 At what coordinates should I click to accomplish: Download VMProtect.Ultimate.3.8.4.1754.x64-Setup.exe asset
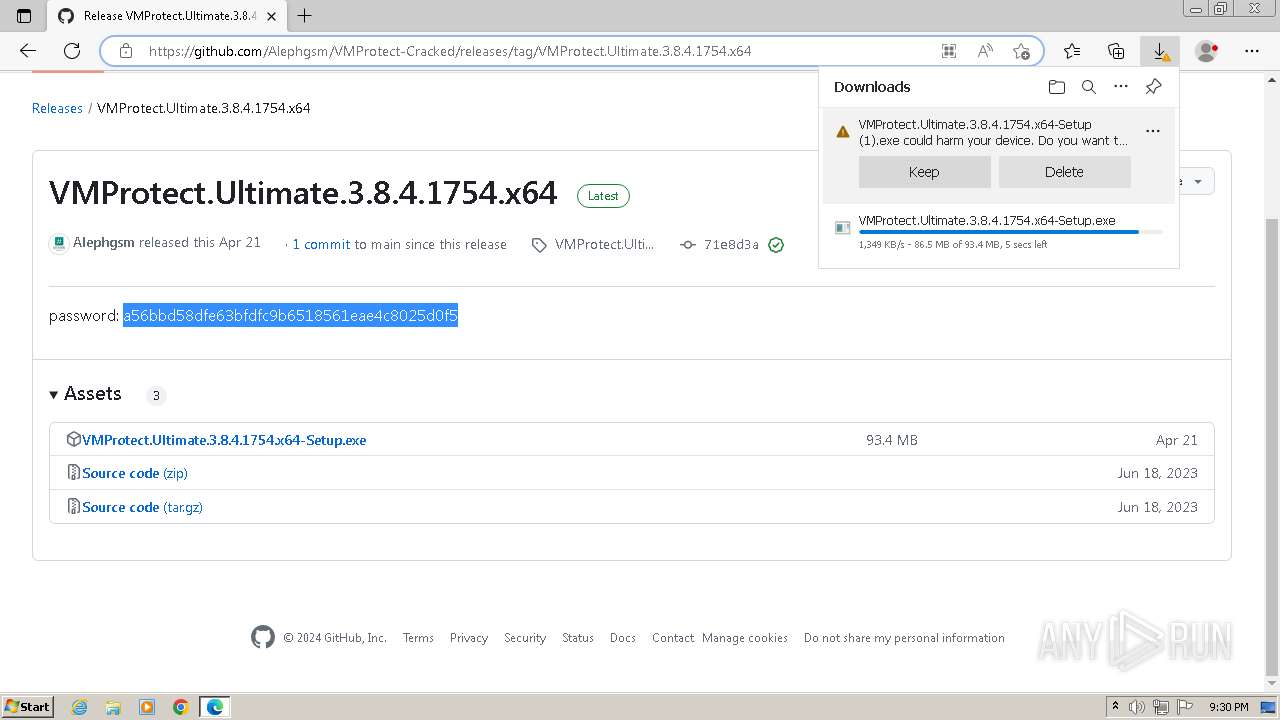pos(224,440)
